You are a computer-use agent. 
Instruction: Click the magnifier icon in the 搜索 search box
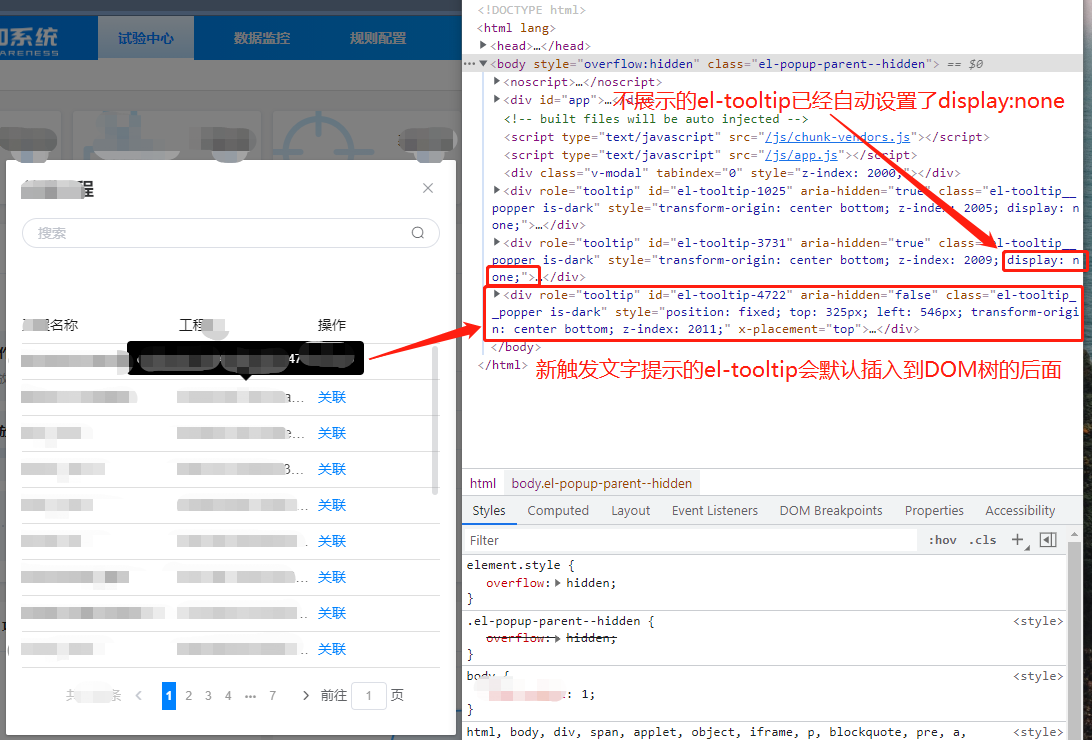click(x=418, y=232)
